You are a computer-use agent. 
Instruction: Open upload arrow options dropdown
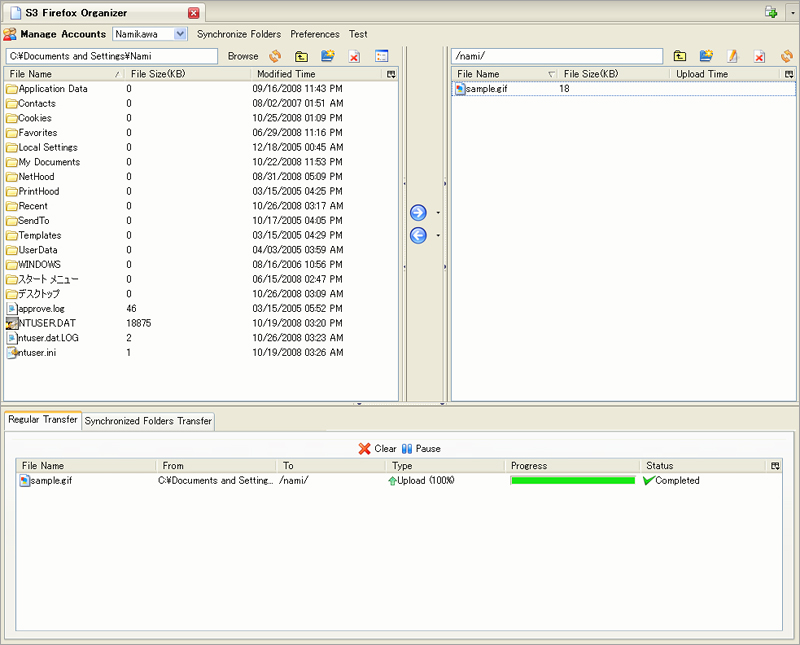[x=438, y=213]
